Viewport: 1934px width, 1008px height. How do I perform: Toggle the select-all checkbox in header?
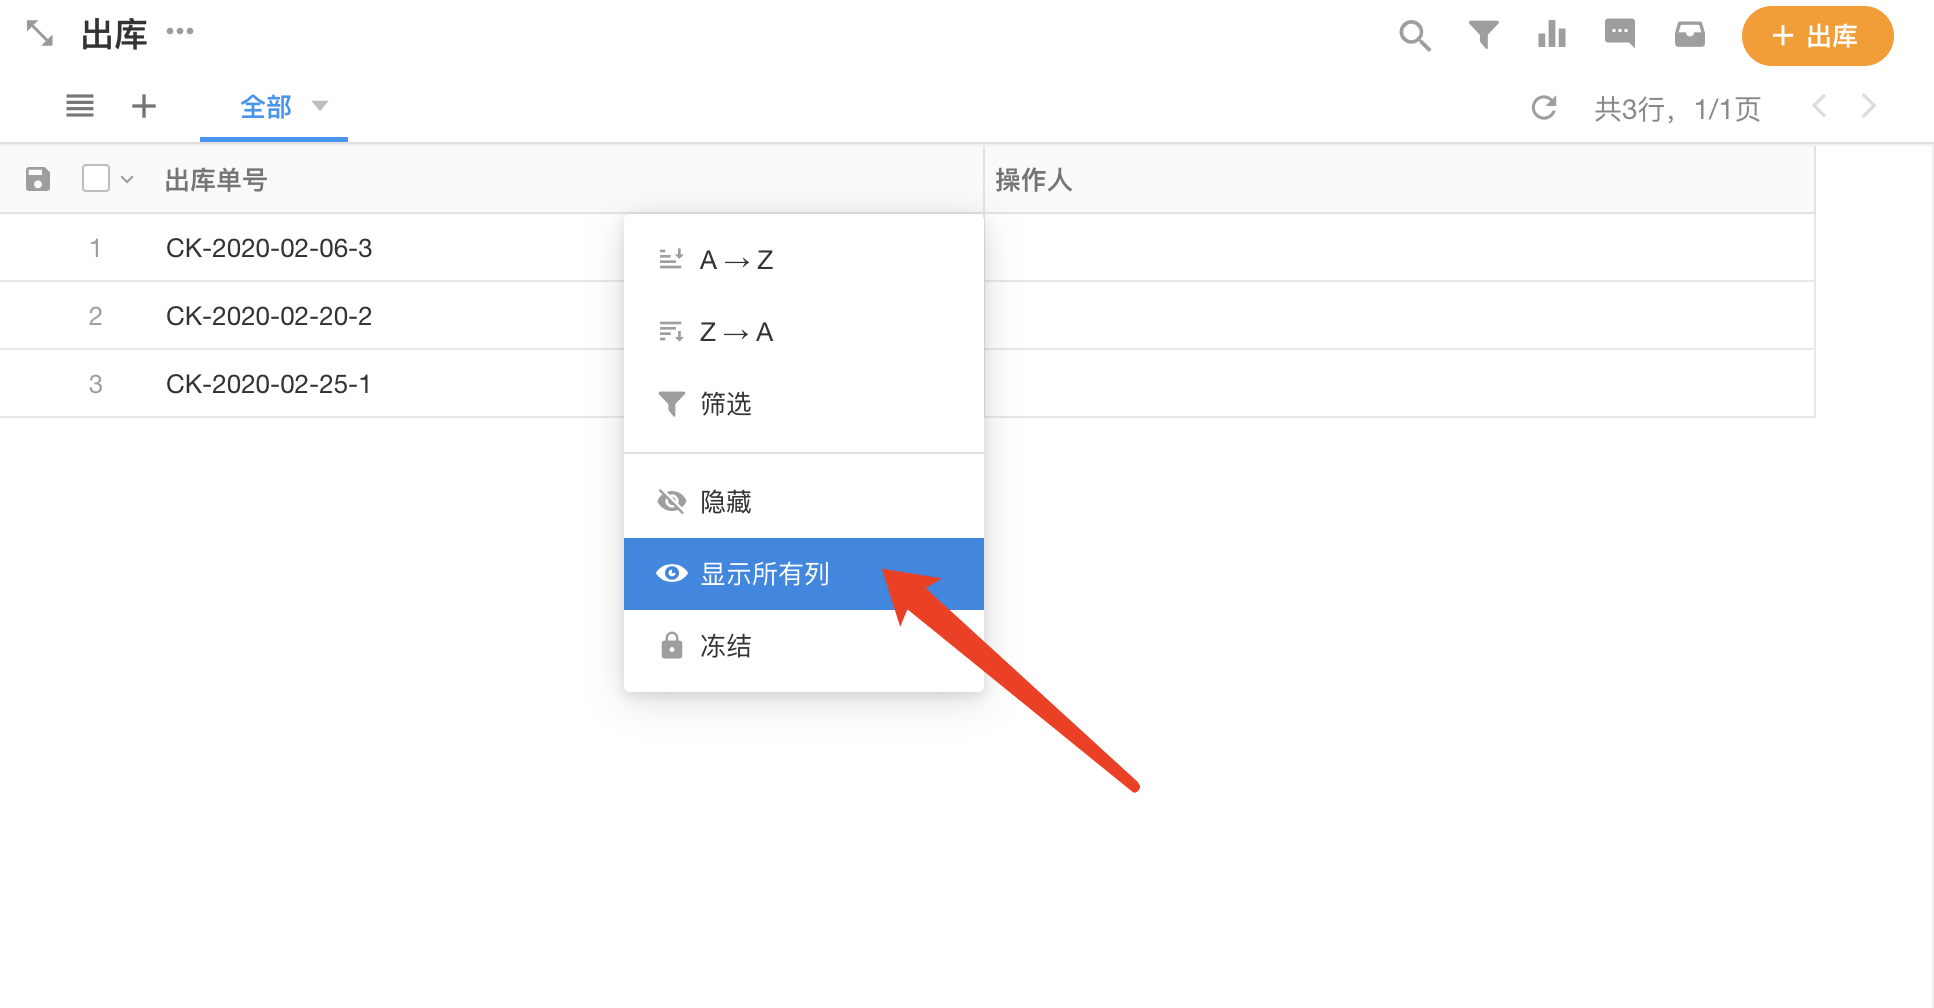96,178
